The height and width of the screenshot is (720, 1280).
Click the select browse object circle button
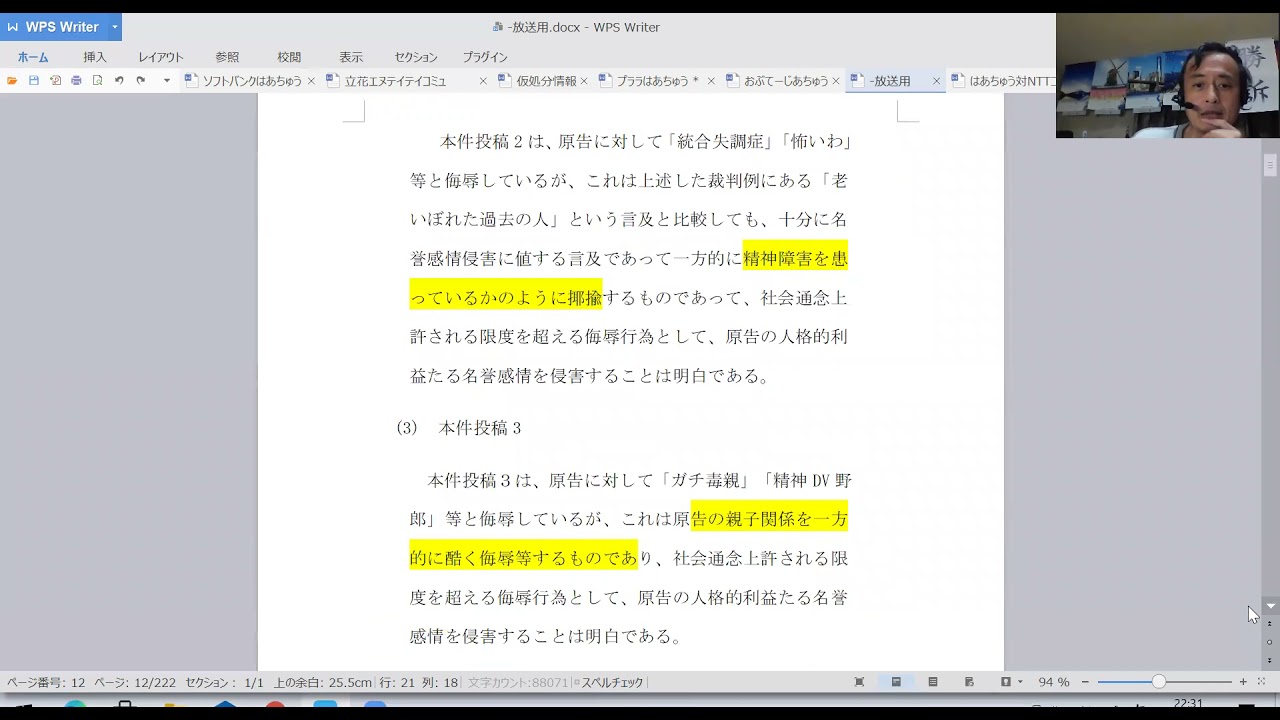click(x=1270, y=642)
